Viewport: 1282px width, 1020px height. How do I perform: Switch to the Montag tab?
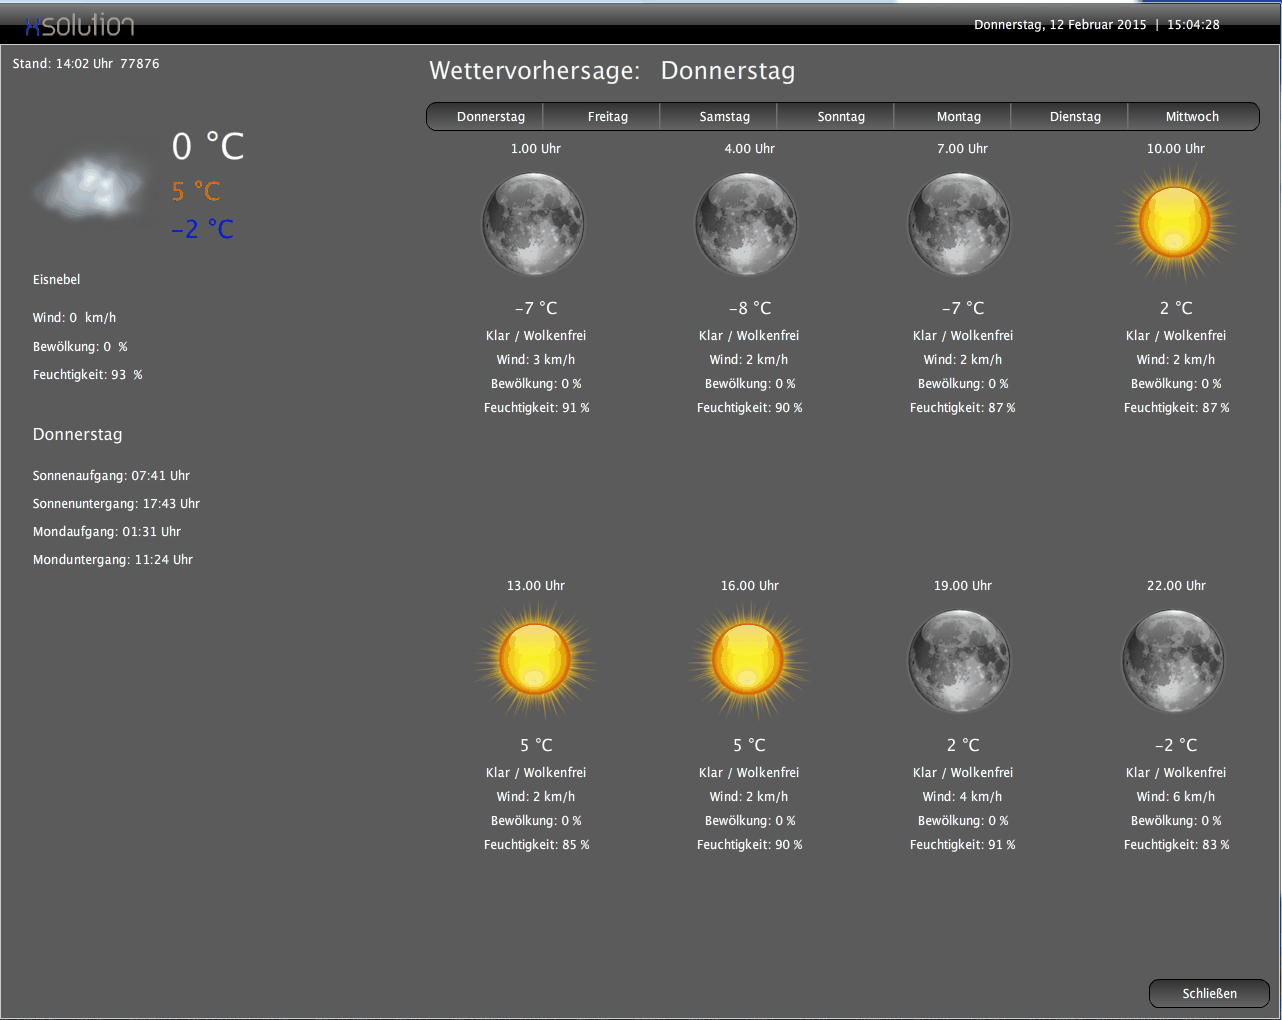click(x=958, y=117)
